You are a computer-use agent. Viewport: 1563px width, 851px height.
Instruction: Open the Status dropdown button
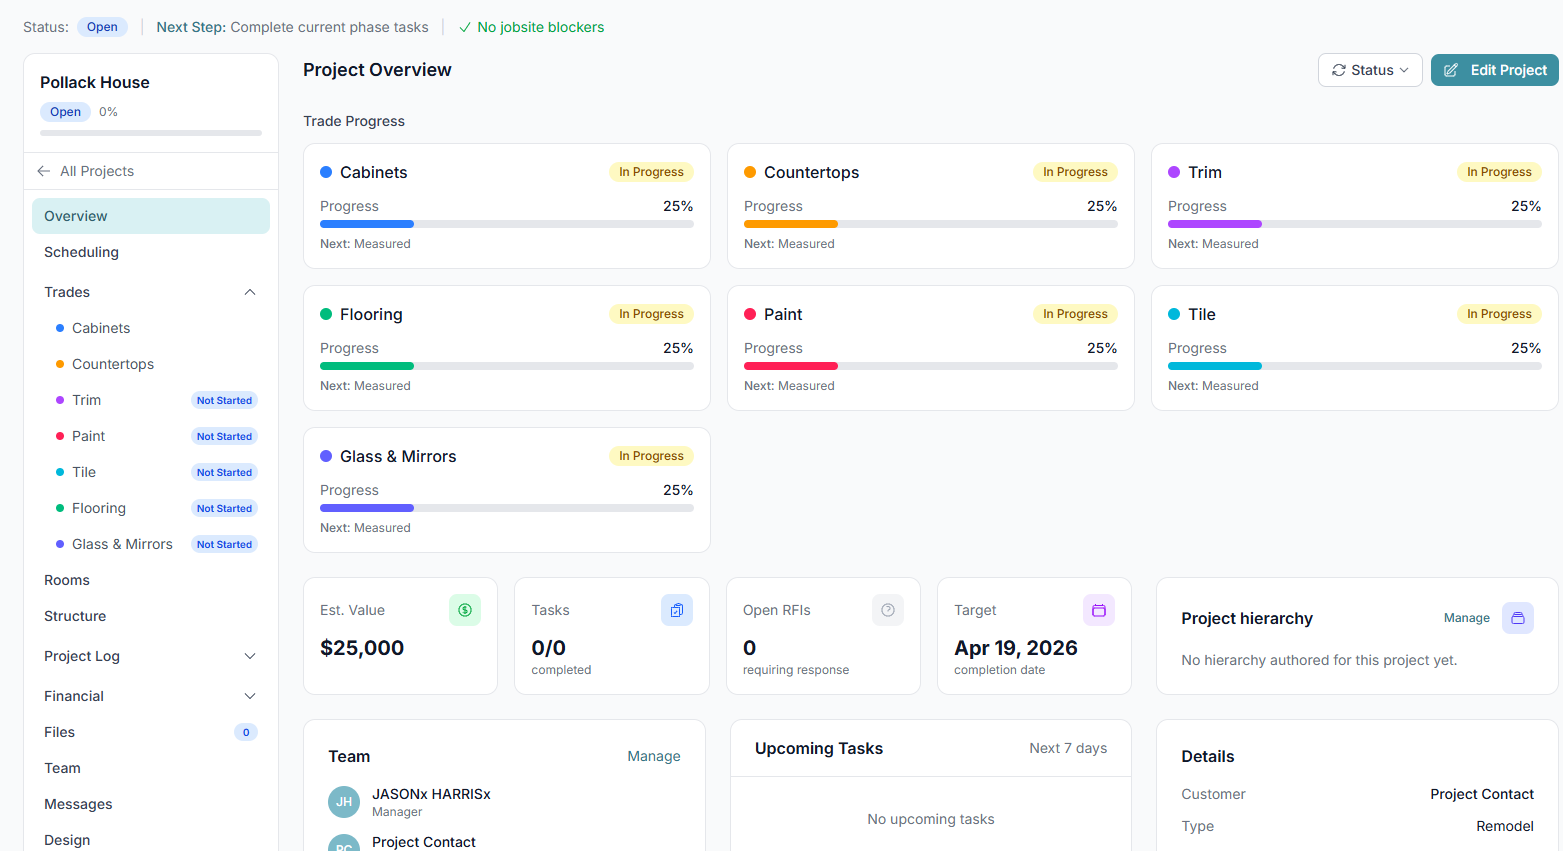(x=1370, y=70)
